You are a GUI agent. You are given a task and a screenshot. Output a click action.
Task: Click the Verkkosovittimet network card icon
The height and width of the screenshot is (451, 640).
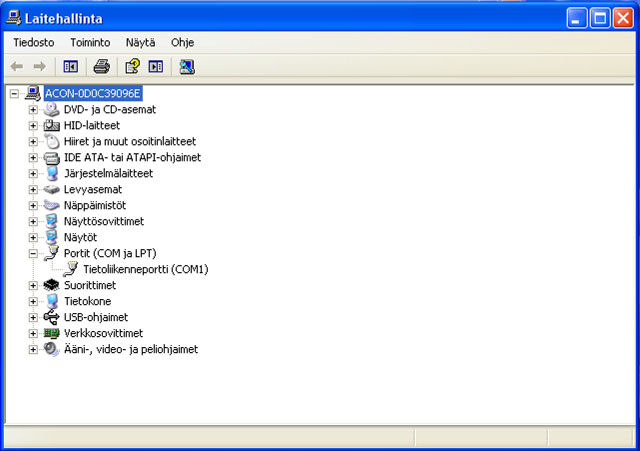click(51, 333)
